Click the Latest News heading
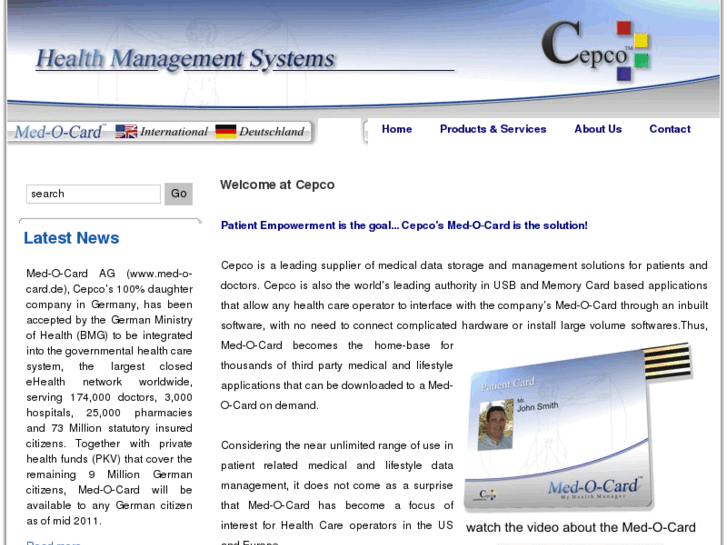This screenshot has height=545, width=727. point(71,238)
